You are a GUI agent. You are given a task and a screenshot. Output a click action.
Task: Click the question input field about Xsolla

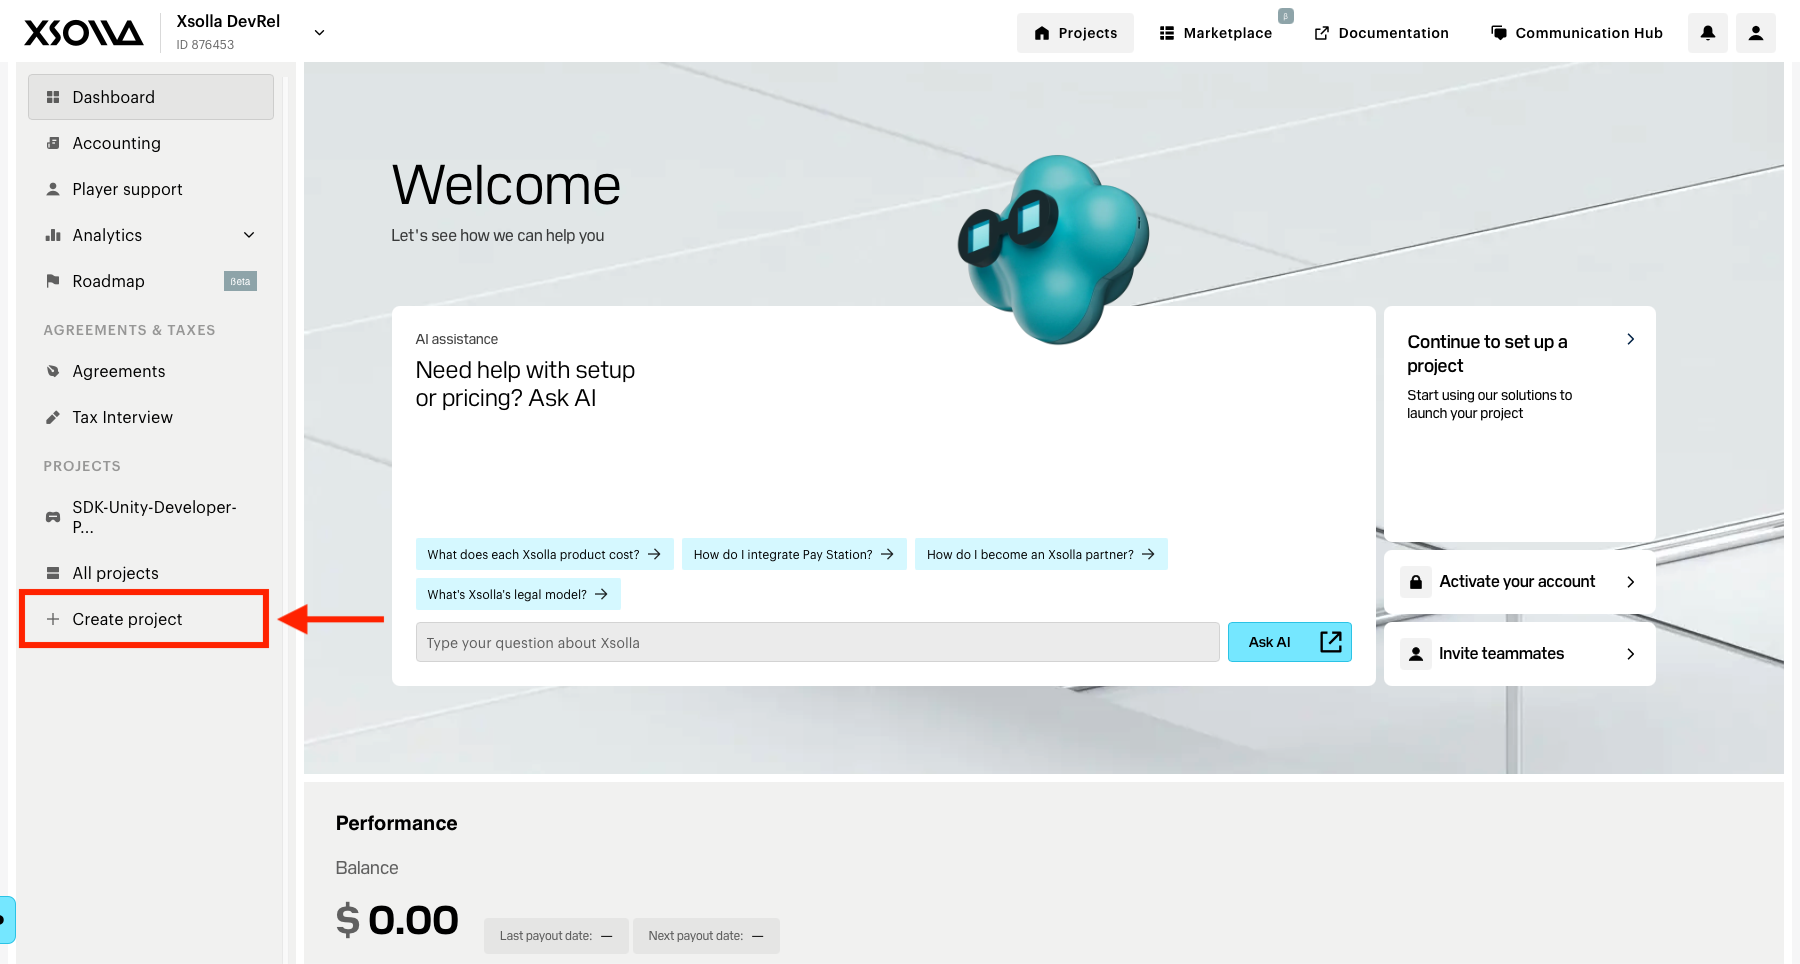click(817, 642)
